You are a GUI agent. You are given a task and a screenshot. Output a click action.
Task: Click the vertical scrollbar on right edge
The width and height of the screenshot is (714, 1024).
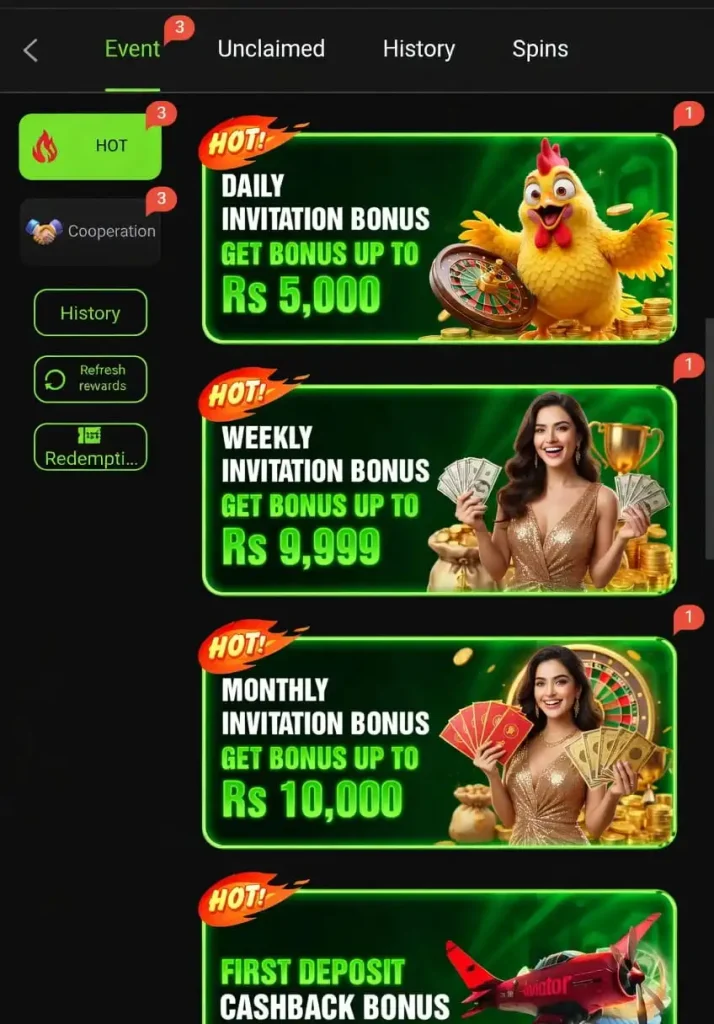pyautogui.click(x=709, y=439)
